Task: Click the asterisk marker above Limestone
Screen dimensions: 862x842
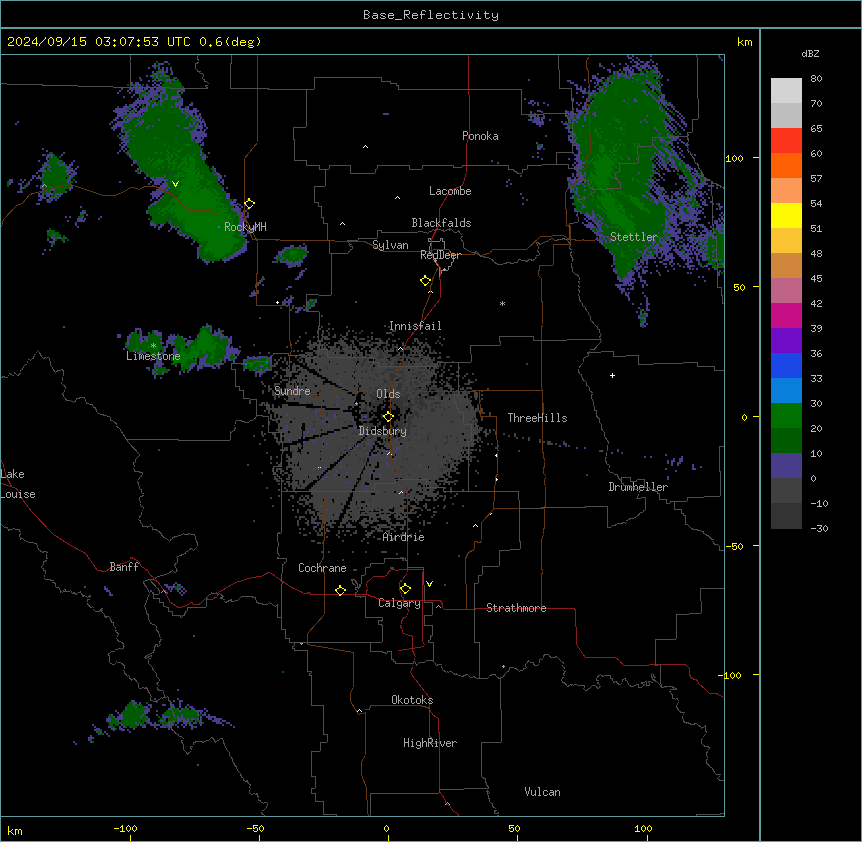Action: tap(153, 346)
